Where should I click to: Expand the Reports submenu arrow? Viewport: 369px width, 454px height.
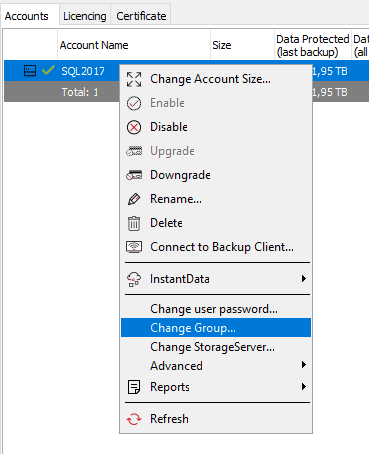point(303,386)
